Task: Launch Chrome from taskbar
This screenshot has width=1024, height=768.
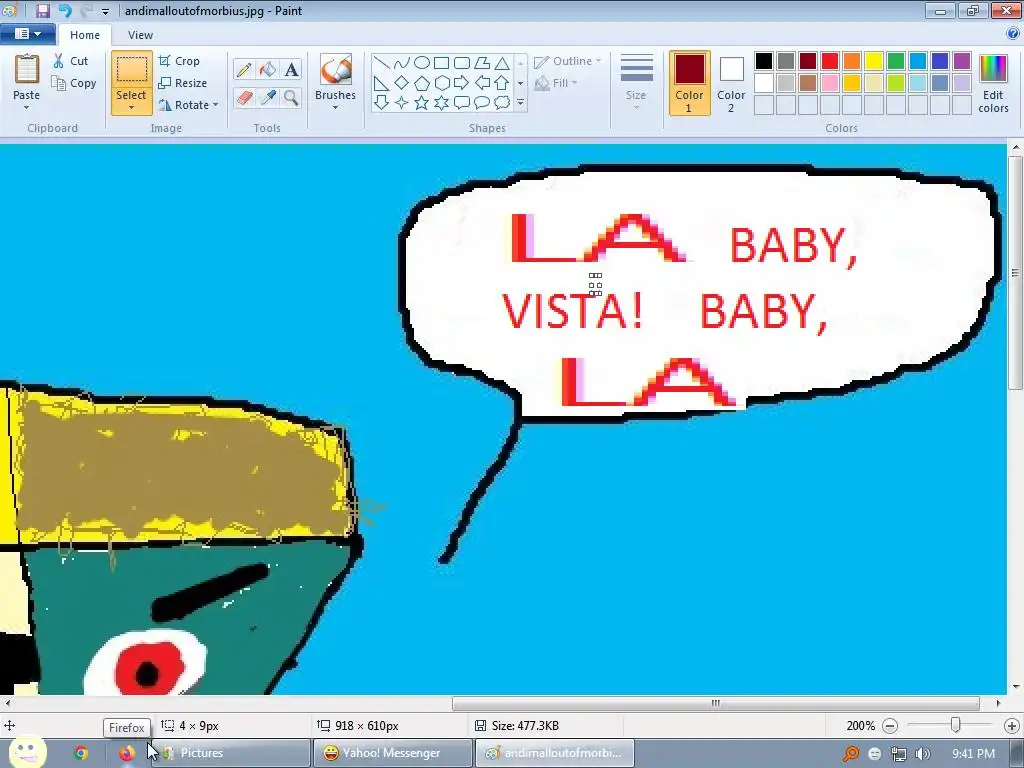Action: pos(81,754)
